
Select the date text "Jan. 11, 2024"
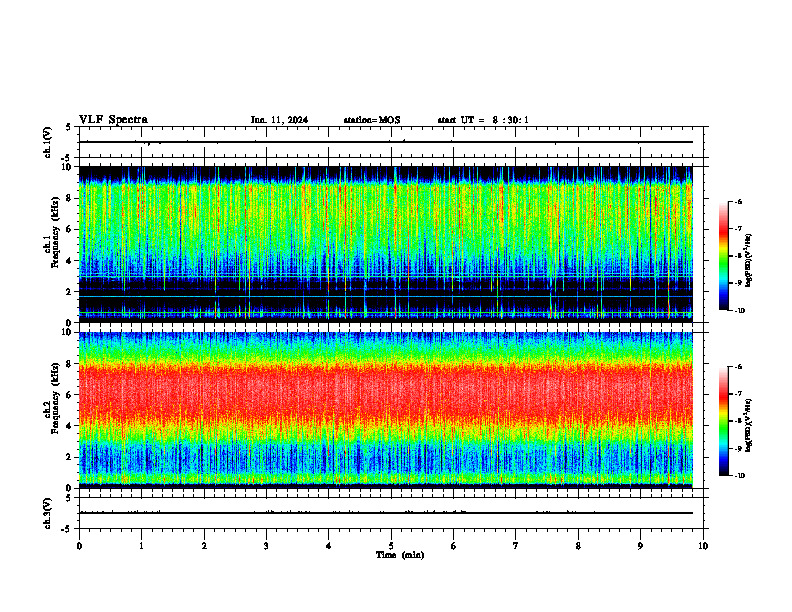pos(279,120)
